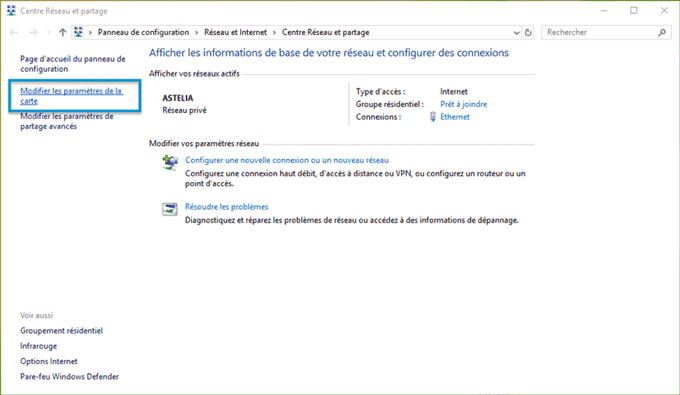Image resolution: width=680 pixels, height=395 pixels.
Task: Click the control panel icon in the address bar
Action: [78, 32]
